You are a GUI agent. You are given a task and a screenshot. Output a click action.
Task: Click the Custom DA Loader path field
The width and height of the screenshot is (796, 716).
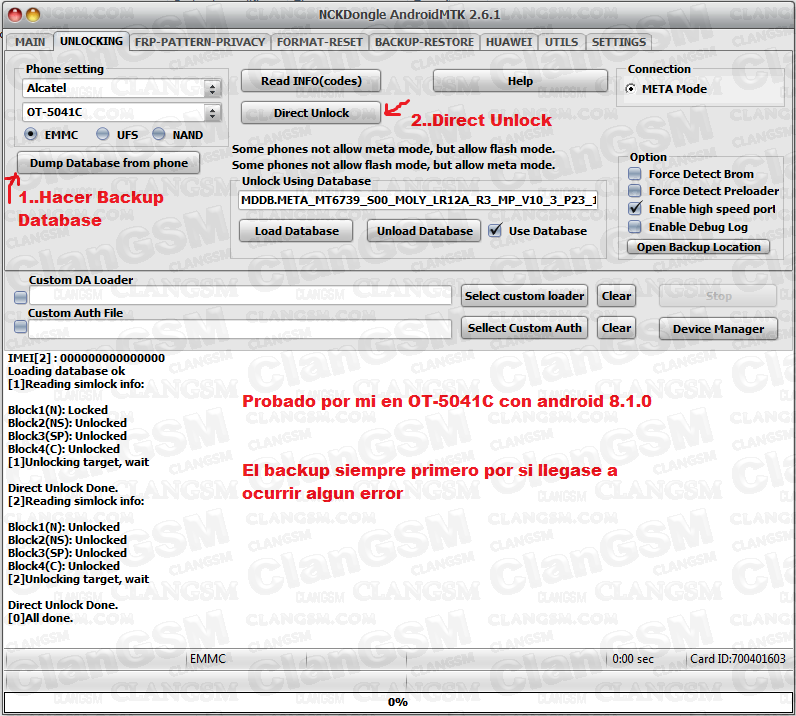coord(240,296)
